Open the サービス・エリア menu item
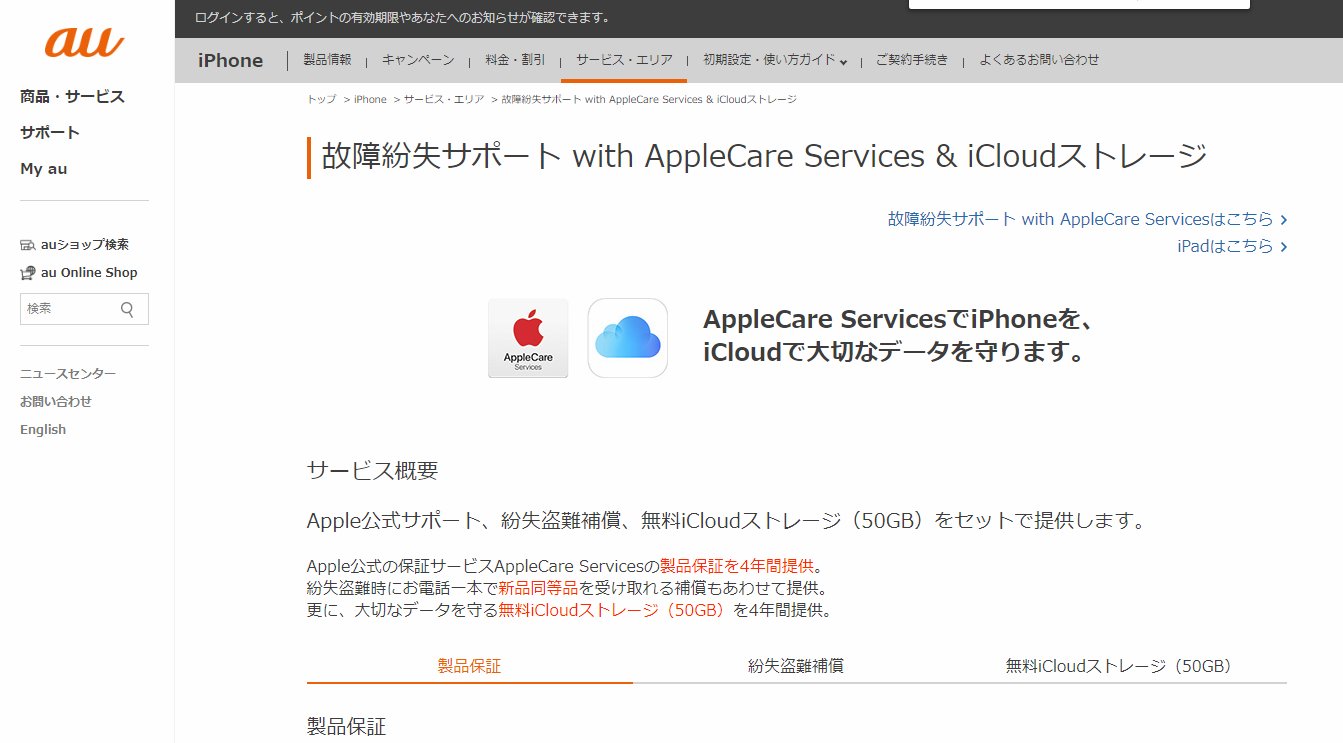Image resolution: width=1343 pixels, height=743 pixels. pyautogui.click(x=624, y=60)
